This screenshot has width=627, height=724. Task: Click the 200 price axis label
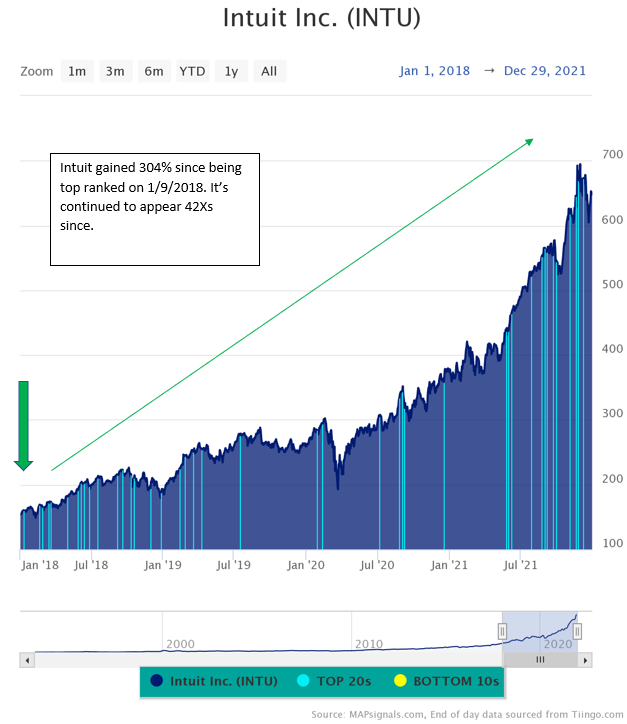613,479
